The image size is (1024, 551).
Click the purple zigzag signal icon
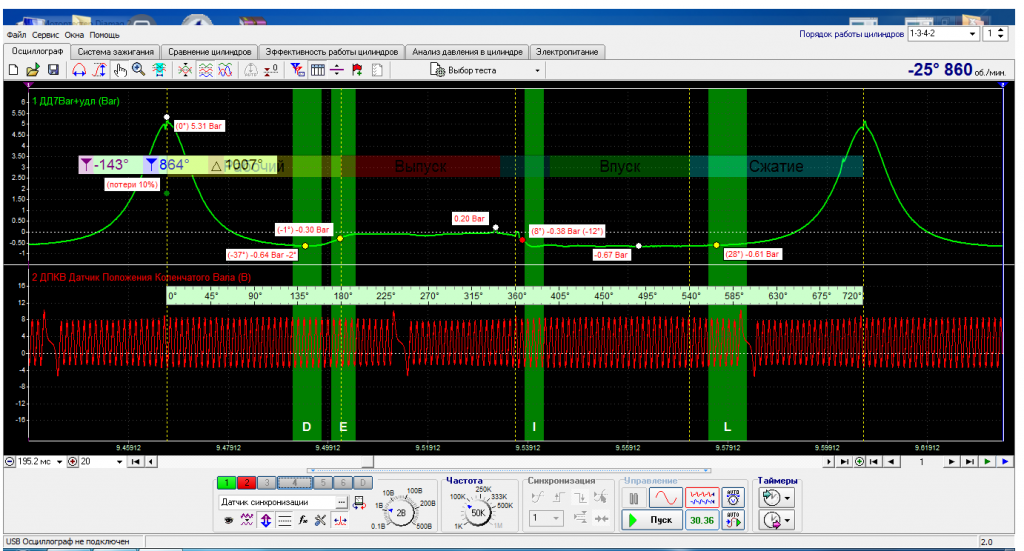tap(247, 520)
